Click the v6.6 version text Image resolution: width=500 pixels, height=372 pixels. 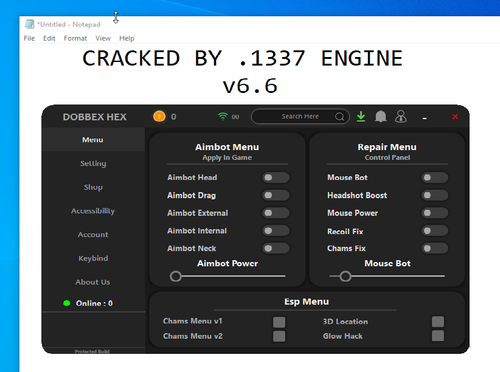(250, 86)
